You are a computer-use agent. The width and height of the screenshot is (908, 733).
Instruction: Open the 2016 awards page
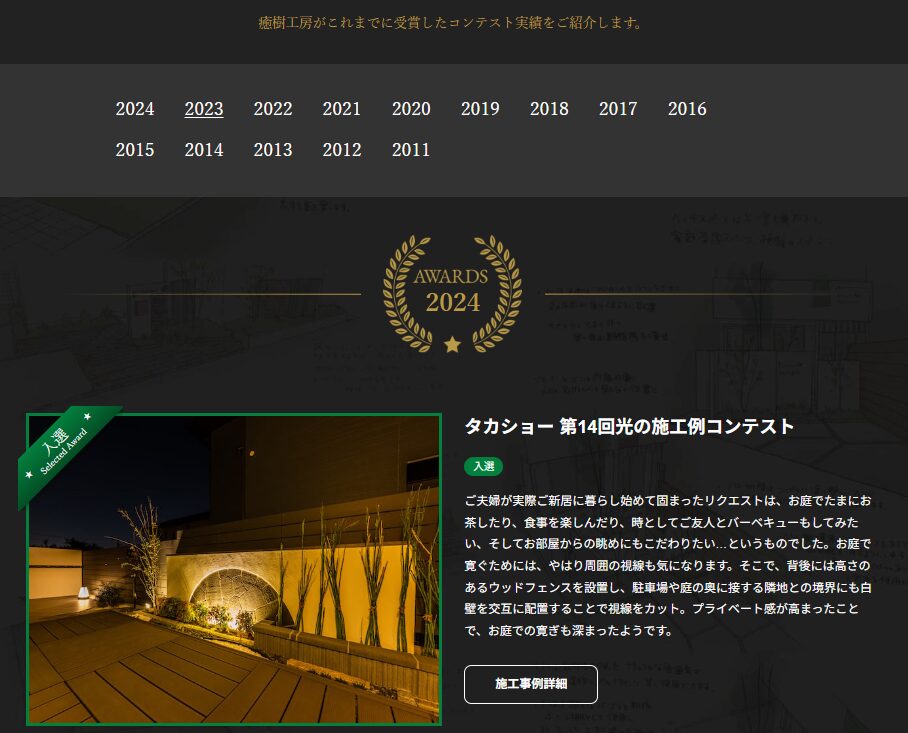pos(687,109)
